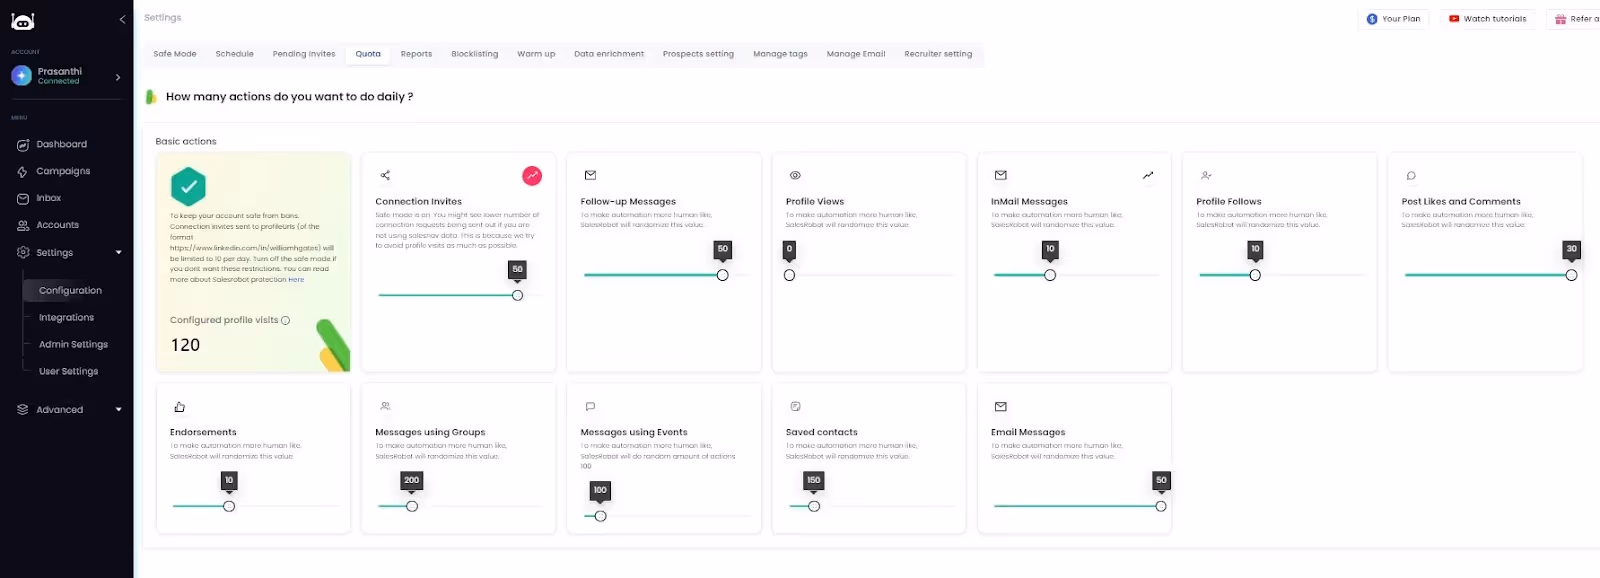The image size is (1600, 578).
Task: Collapse the sidebar with the left chevron
Action: pos(122,19)
